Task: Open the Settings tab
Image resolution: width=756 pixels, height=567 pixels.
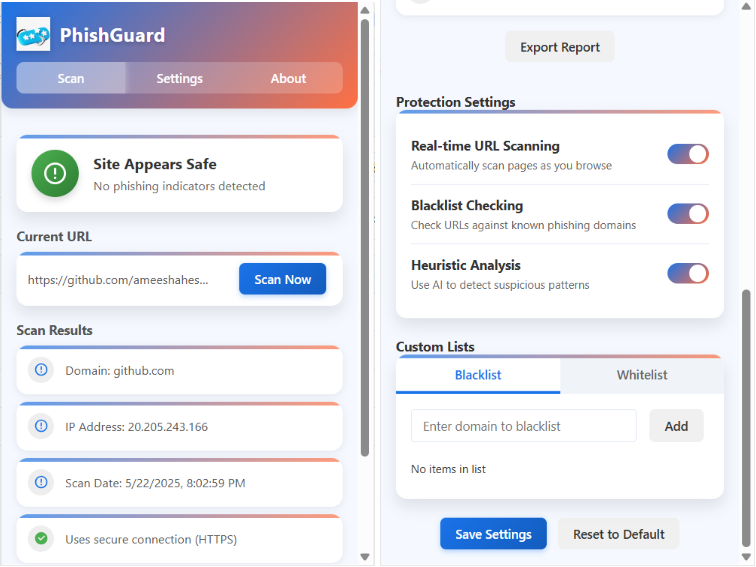Action: pos(179,78)
